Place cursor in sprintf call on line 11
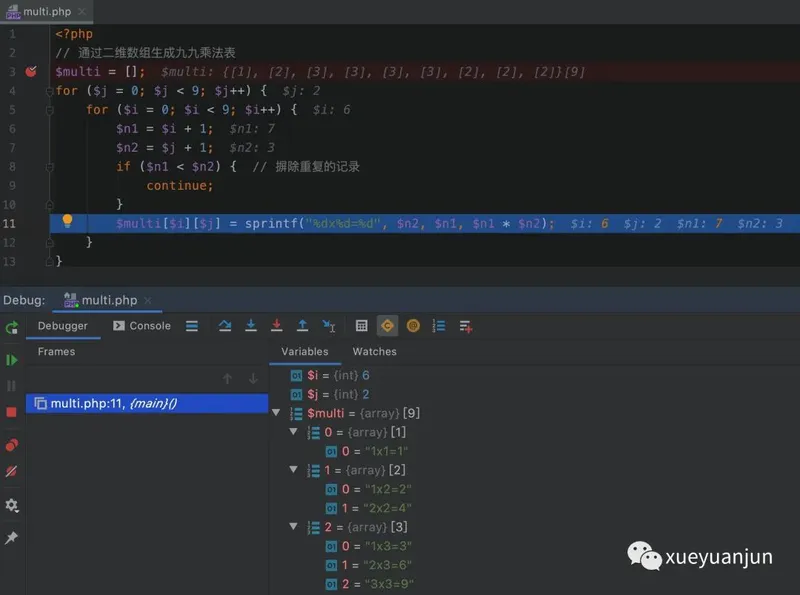This screenshot has width=800, height=595. [x=399, y=224]
